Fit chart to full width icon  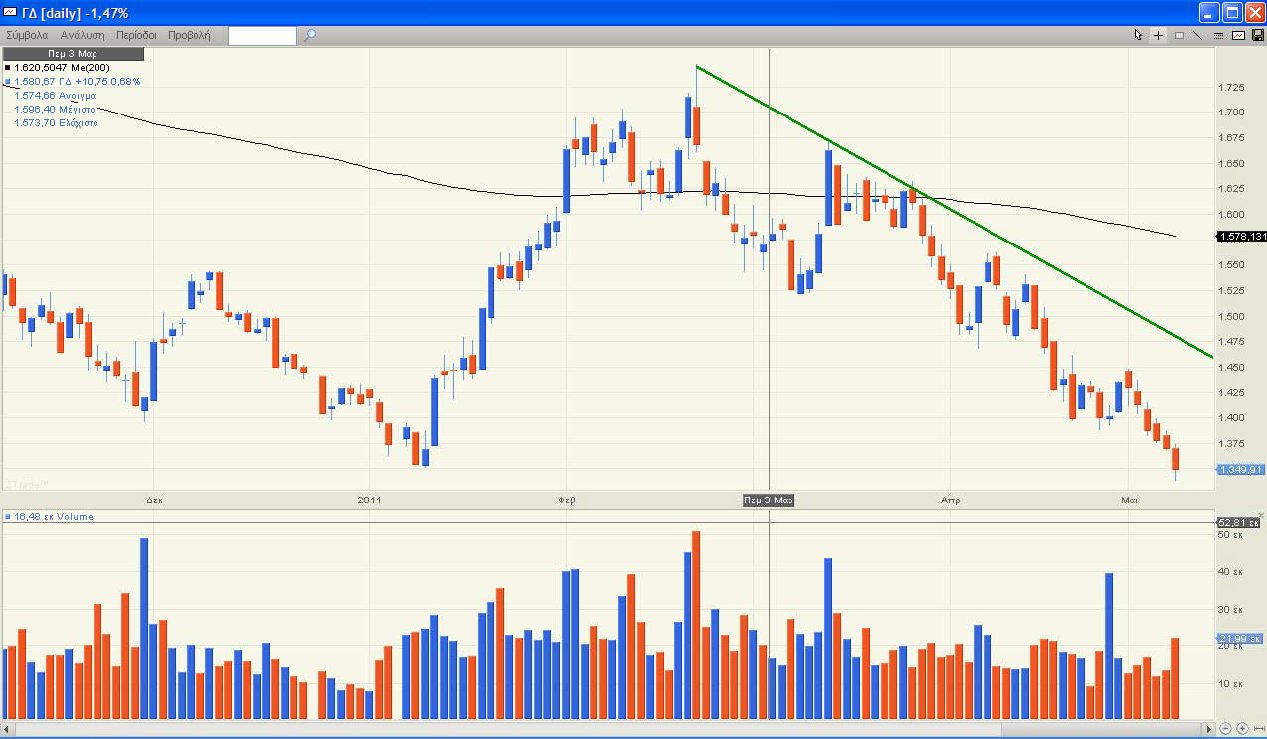pyautogui.click(x=1258, y=729)
